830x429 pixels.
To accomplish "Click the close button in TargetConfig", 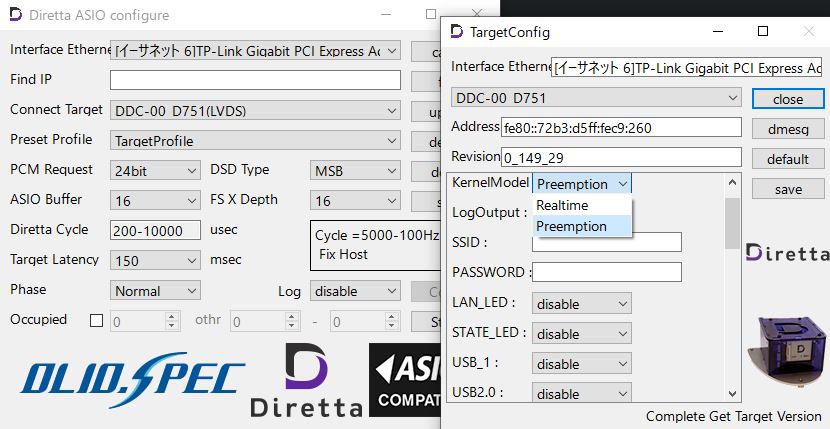I will [x=788, y=99].
